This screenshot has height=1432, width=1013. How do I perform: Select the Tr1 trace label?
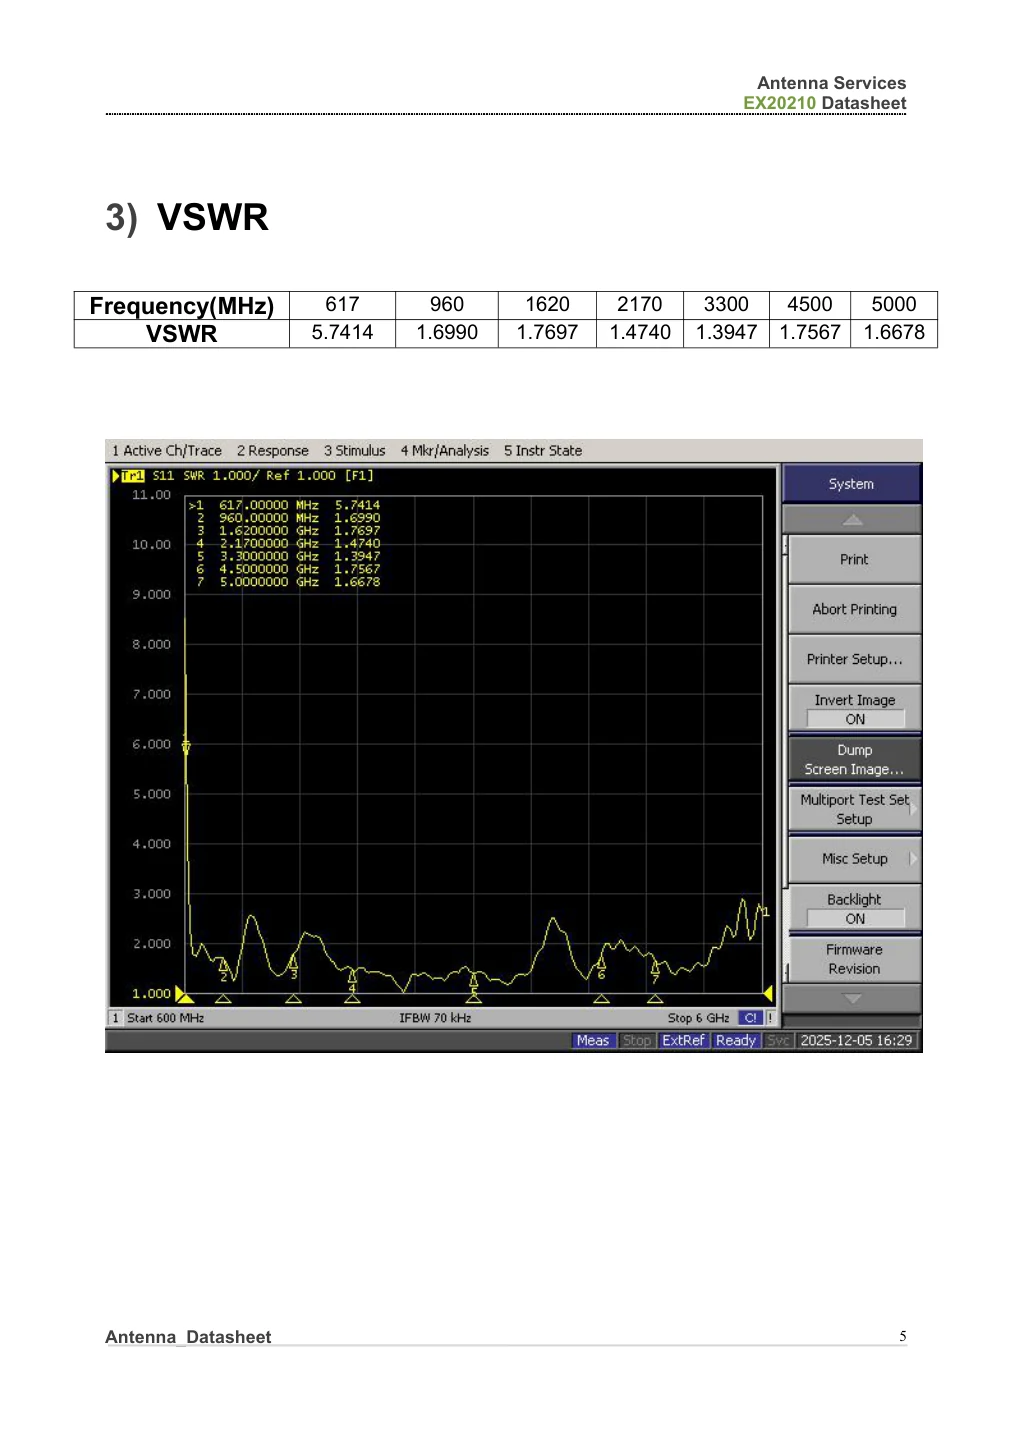132,476
